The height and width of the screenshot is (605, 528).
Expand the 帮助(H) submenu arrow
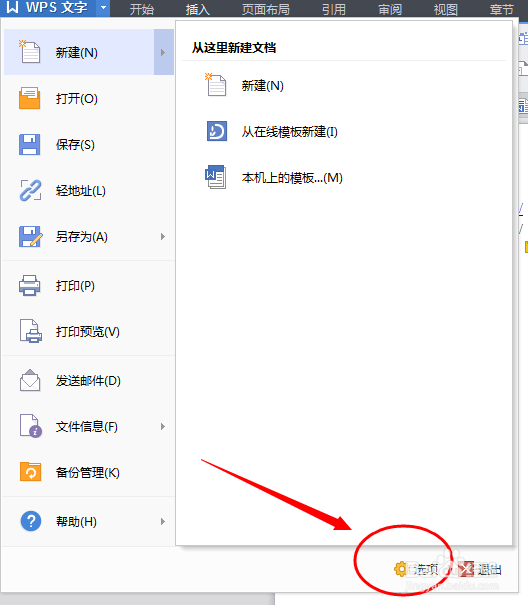(163, 521)
